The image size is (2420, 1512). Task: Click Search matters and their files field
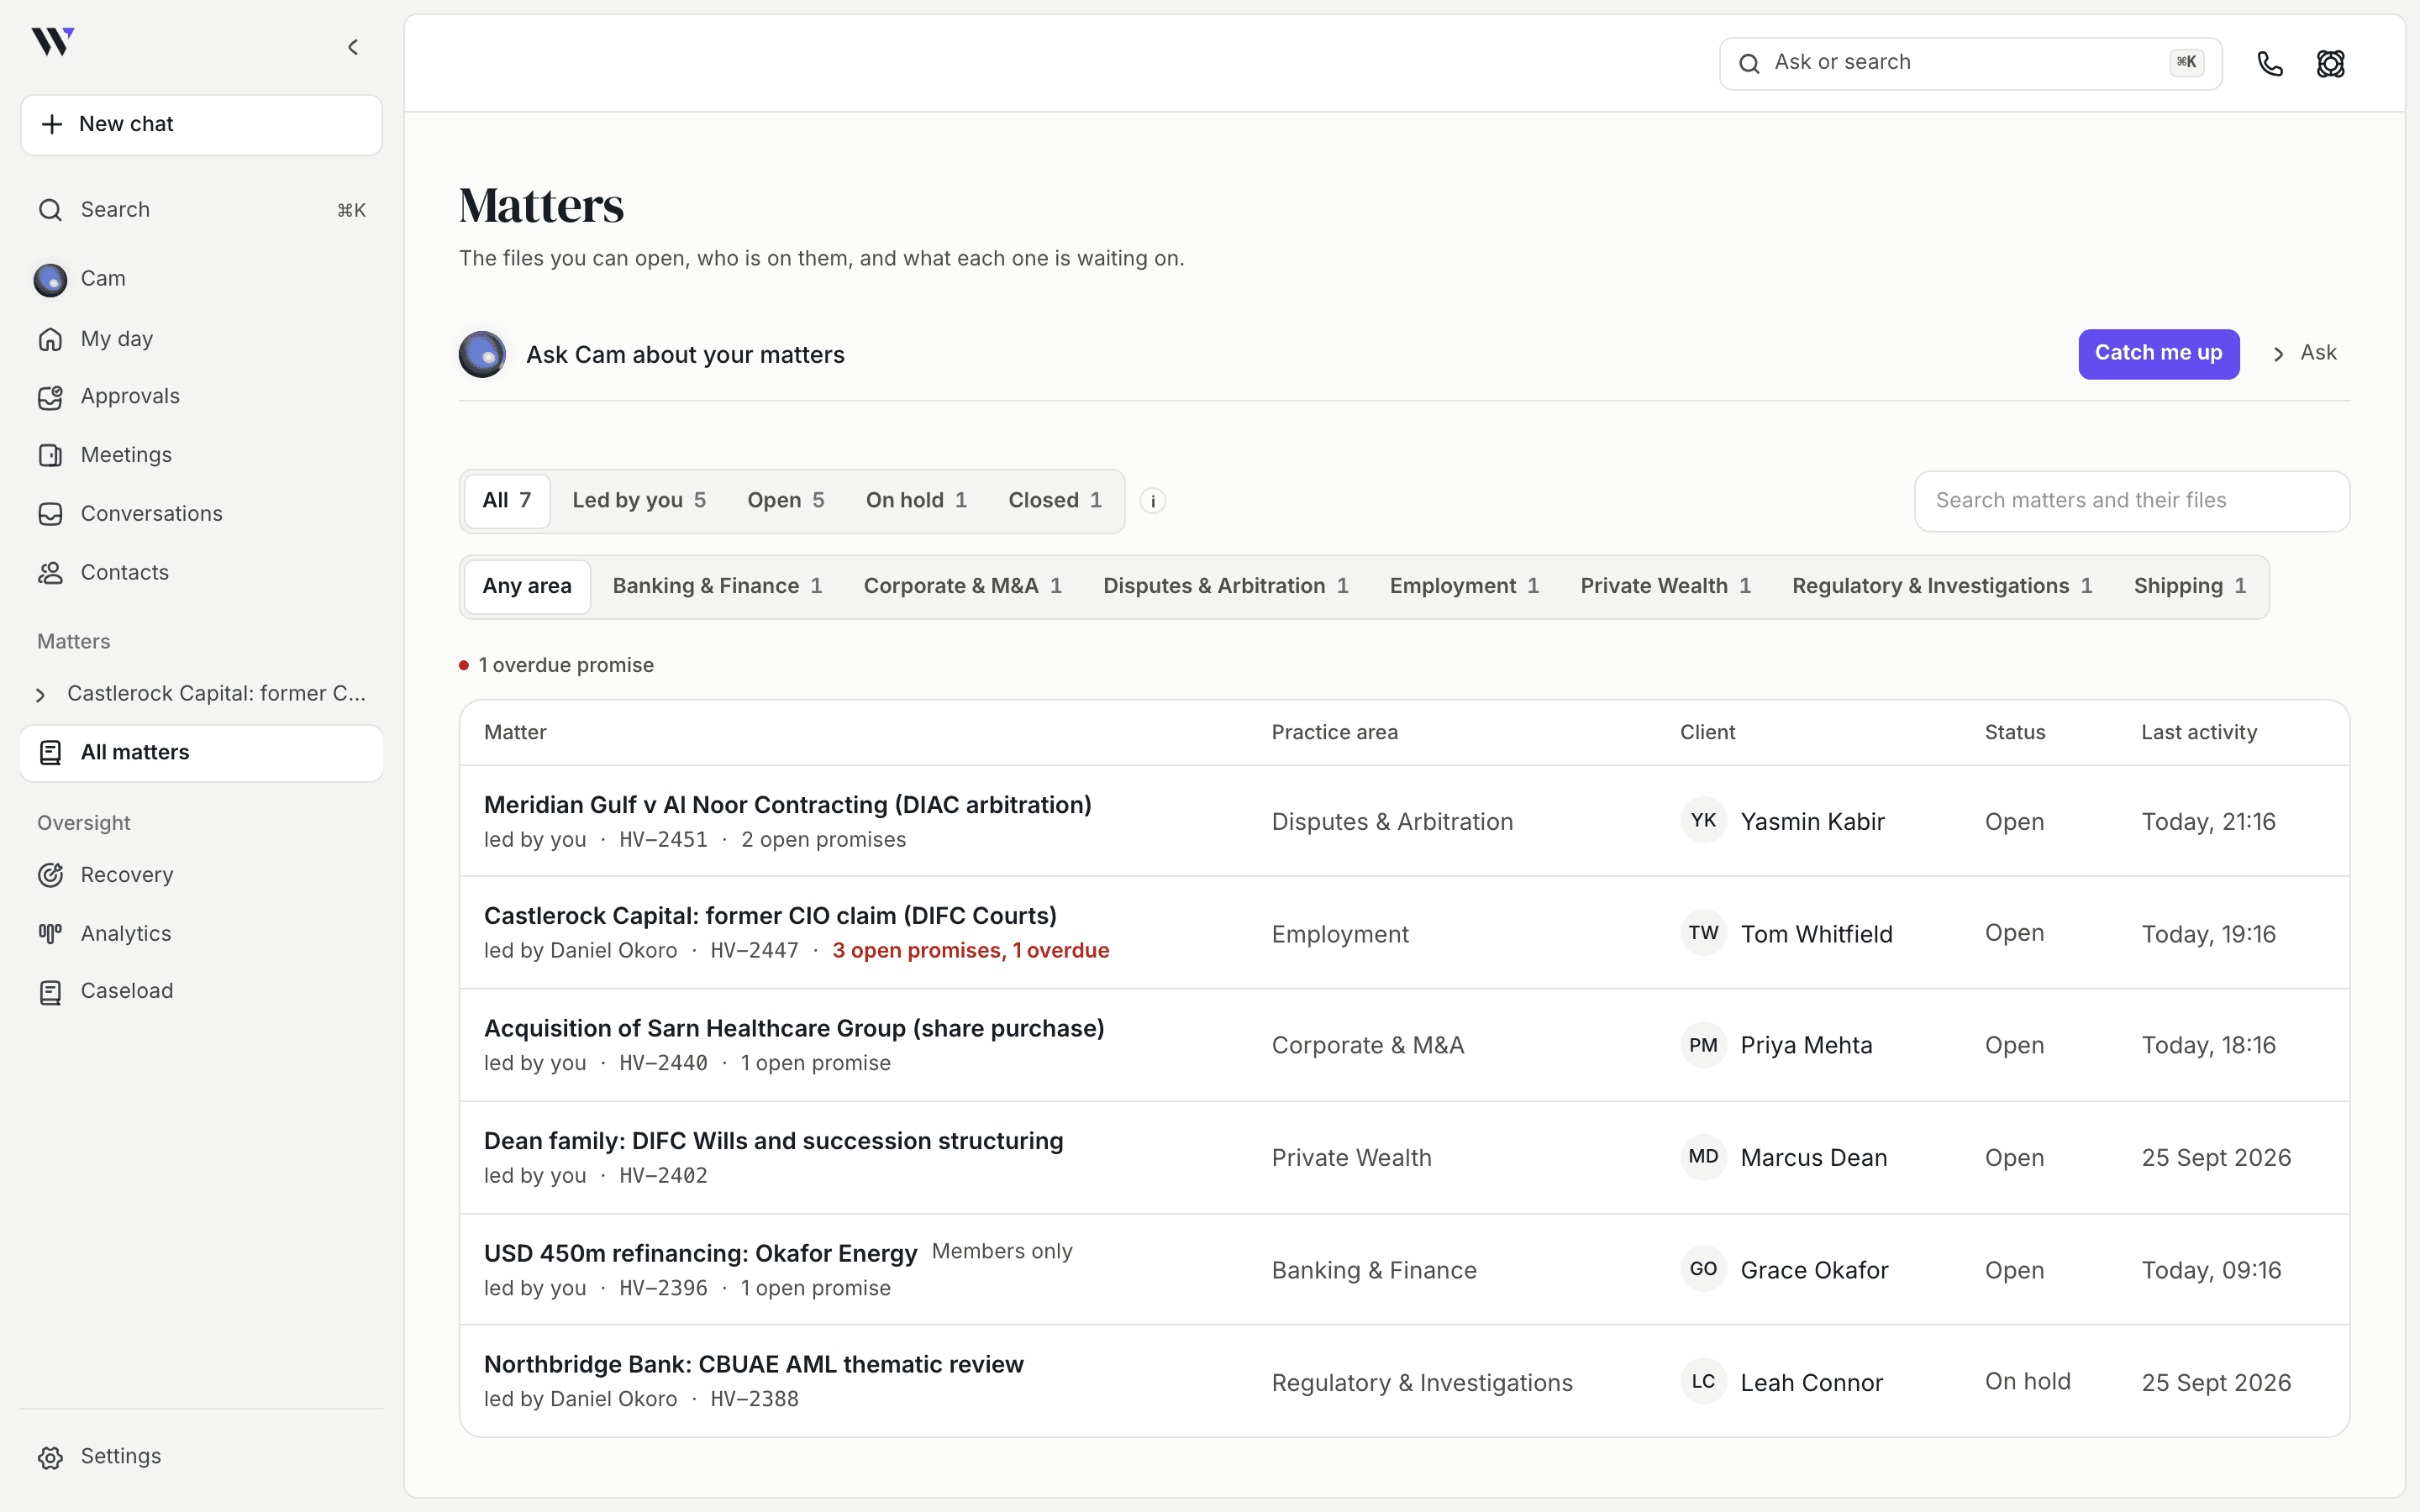click(2131, 501)
